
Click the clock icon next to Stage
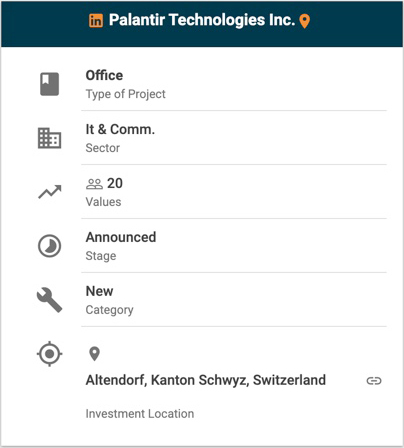coord(49,246)
